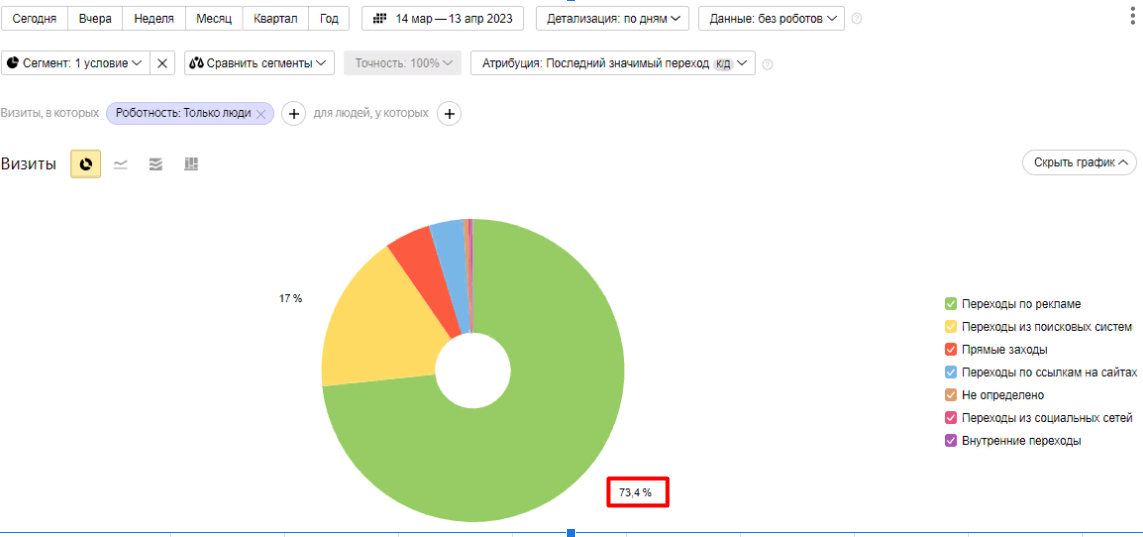
Task: Open Детализация: по дням dropdown
Action: click(x=613, y=18)
